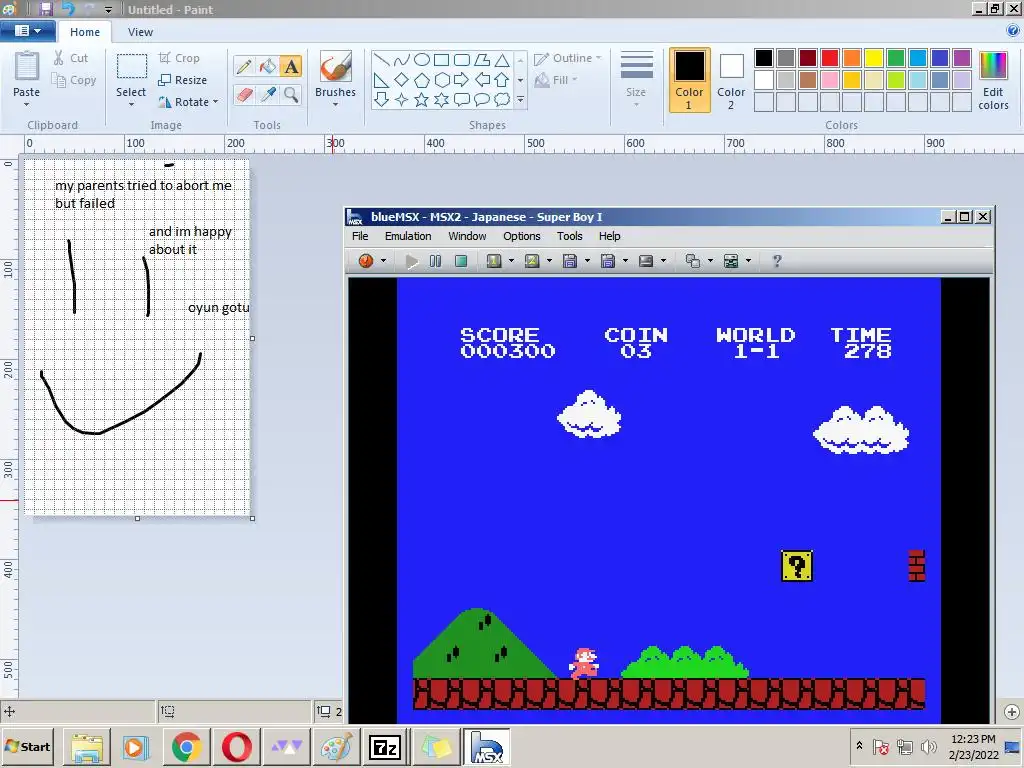The width and height of the screenshot is (1024, 768).
Task: Switch to Paint Home tab
Action: pos(85,32)
